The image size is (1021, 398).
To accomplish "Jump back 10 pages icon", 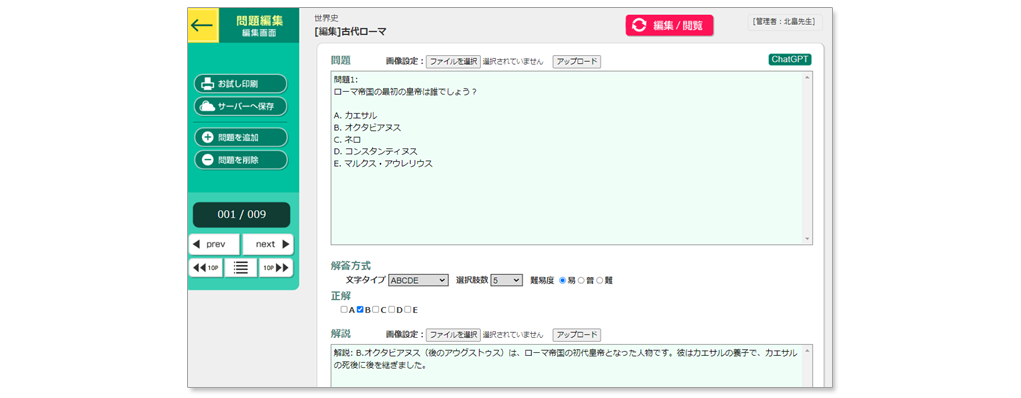I will click(206, 268).
